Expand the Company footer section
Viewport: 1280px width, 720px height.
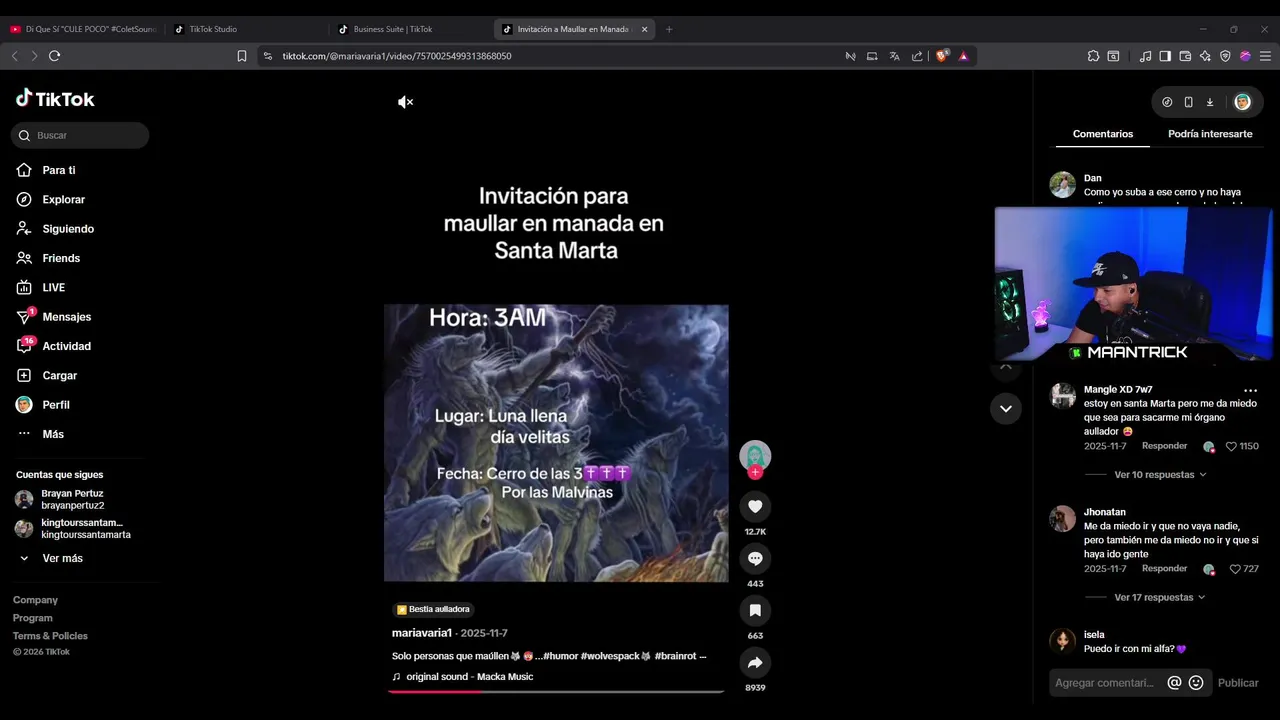click(x=35, y=600)
